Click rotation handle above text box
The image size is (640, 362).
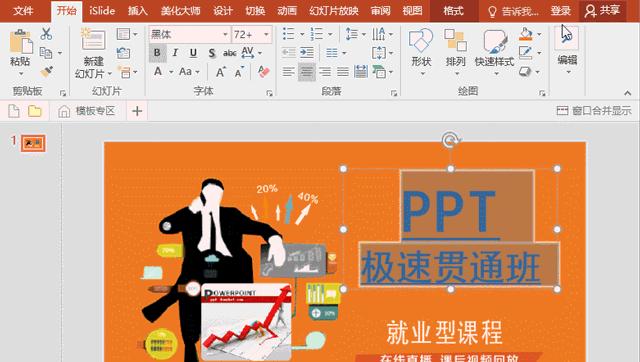[x=450, y=140]
